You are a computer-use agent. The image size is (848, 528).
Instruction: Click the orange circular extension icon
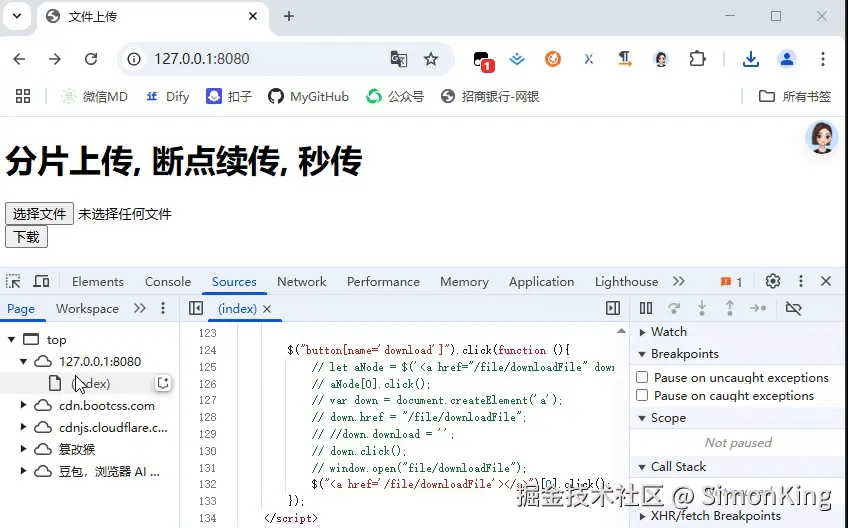[553, 59]
